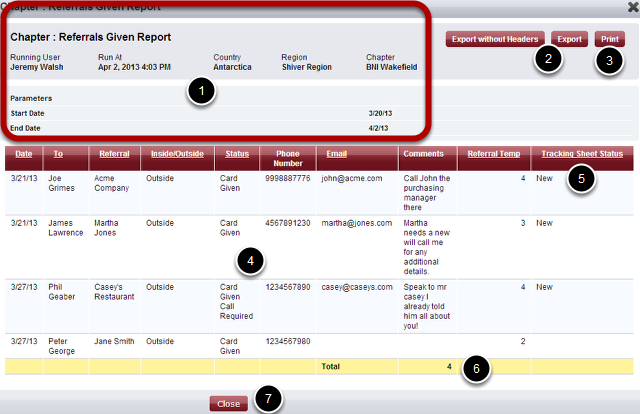The image size is (640, 414).
Task: Click the Comments column header
Action: click(425, 154)
